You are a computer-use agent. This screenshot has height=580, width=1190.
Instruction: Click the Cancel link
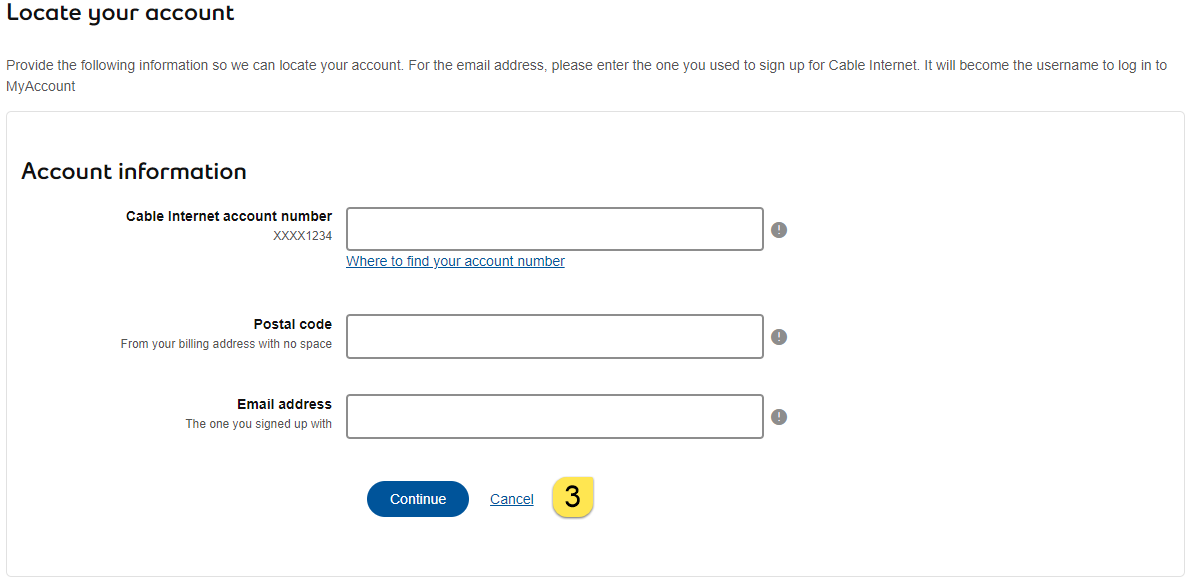[x=511, y=498]
